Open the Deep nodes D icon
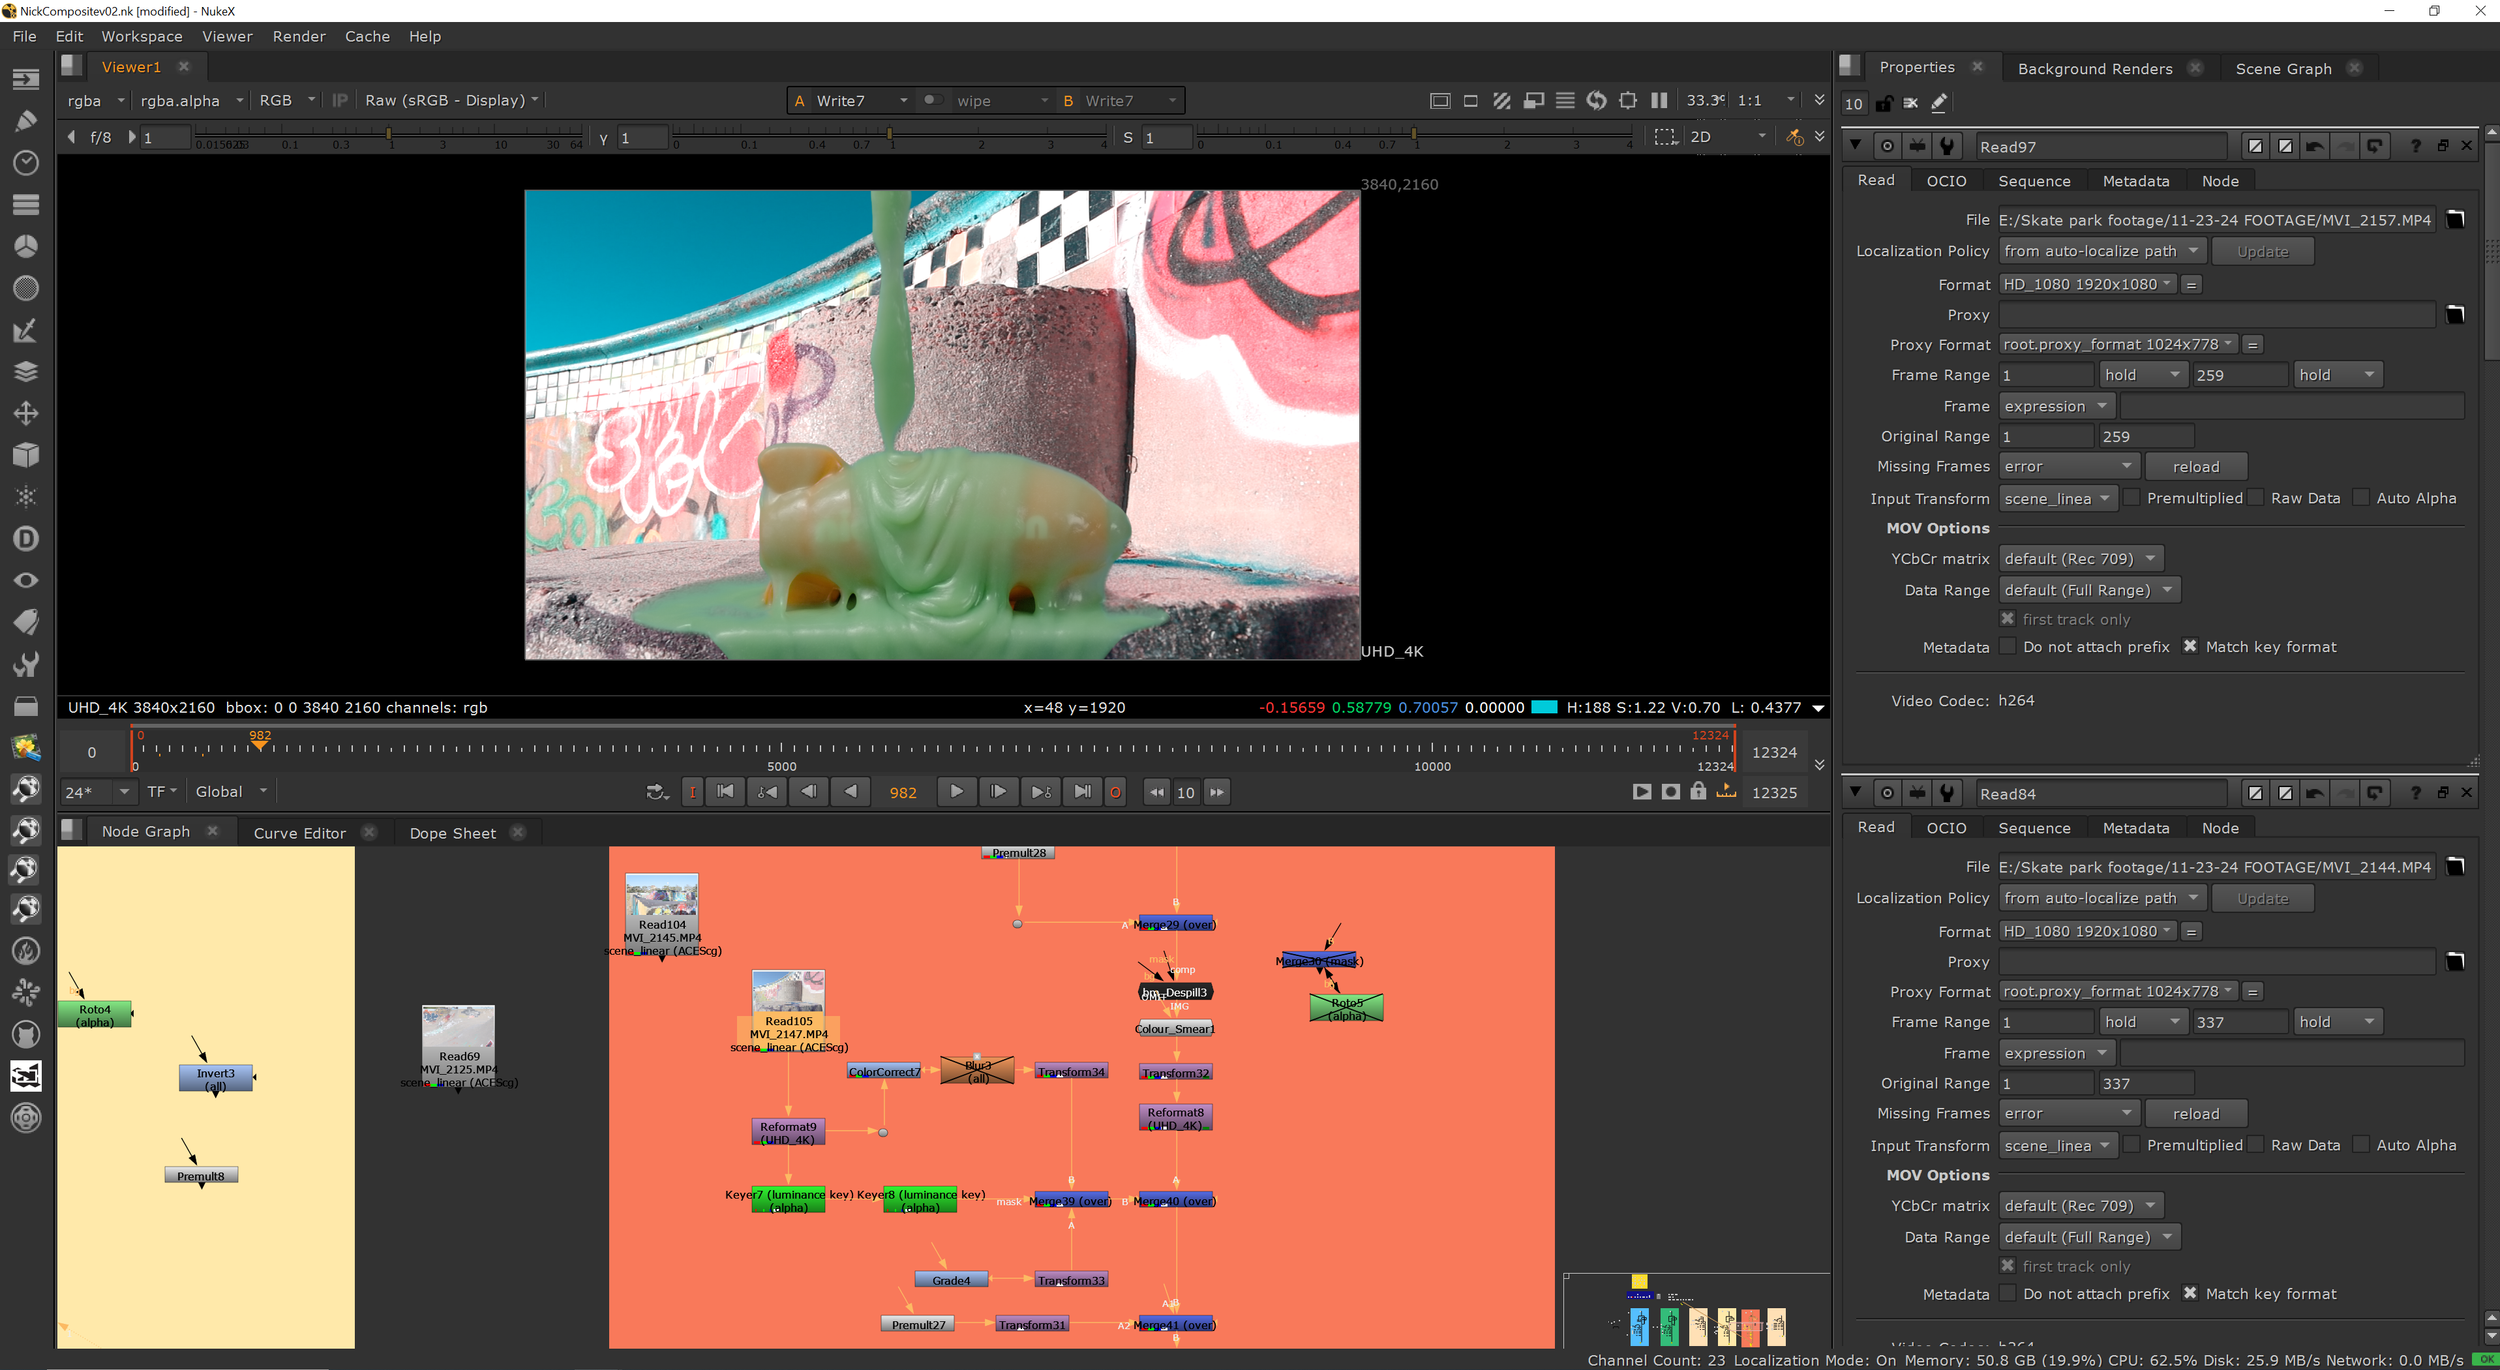 [x=26, y=539]
